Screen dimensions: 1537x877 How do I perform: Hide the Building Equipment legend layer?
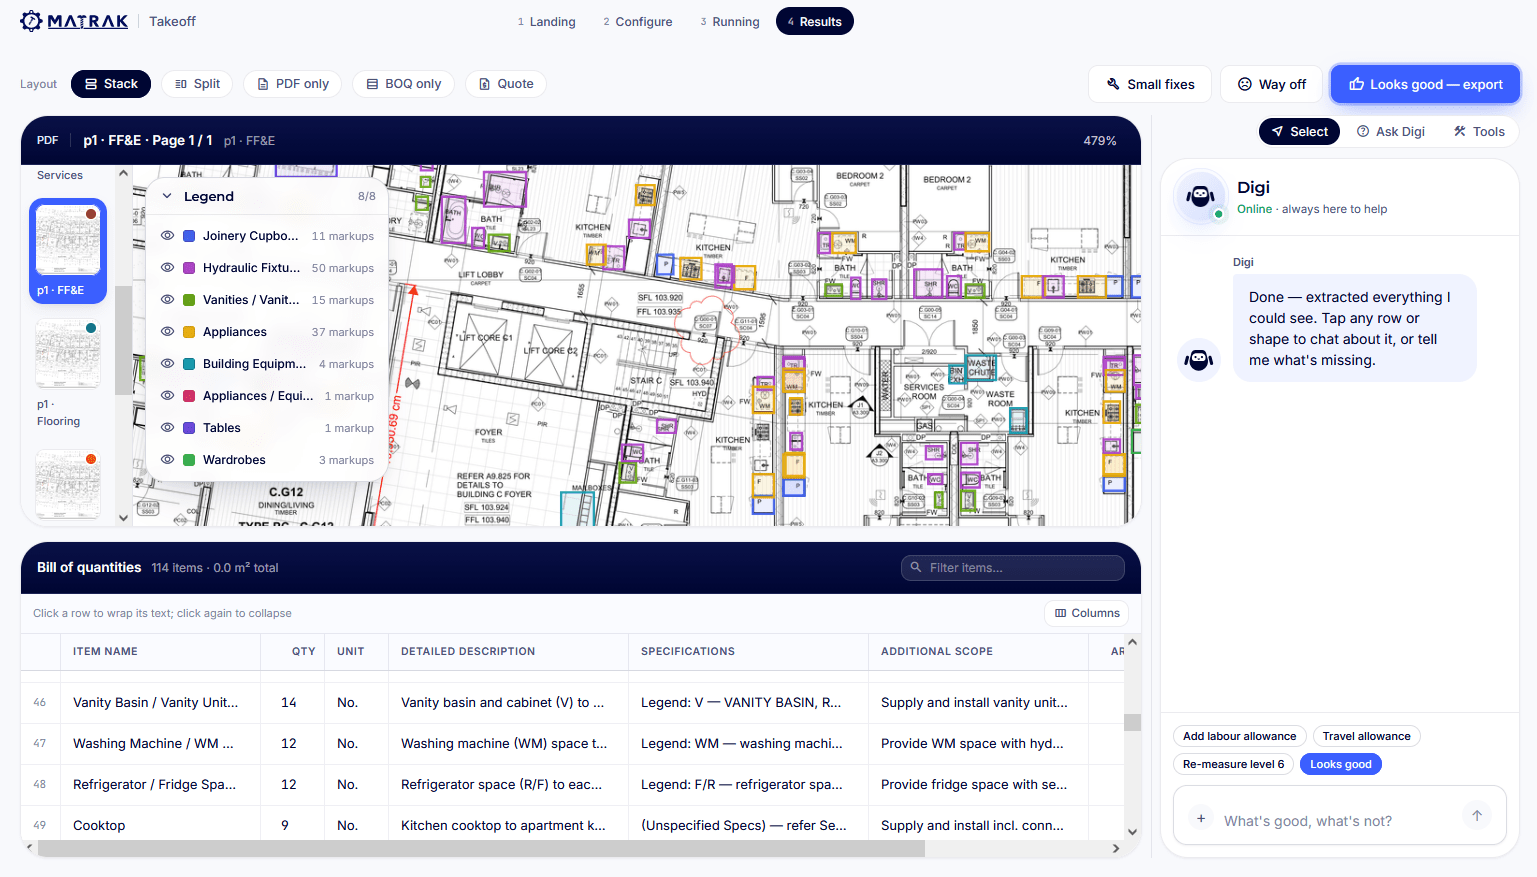coord(168,364)
